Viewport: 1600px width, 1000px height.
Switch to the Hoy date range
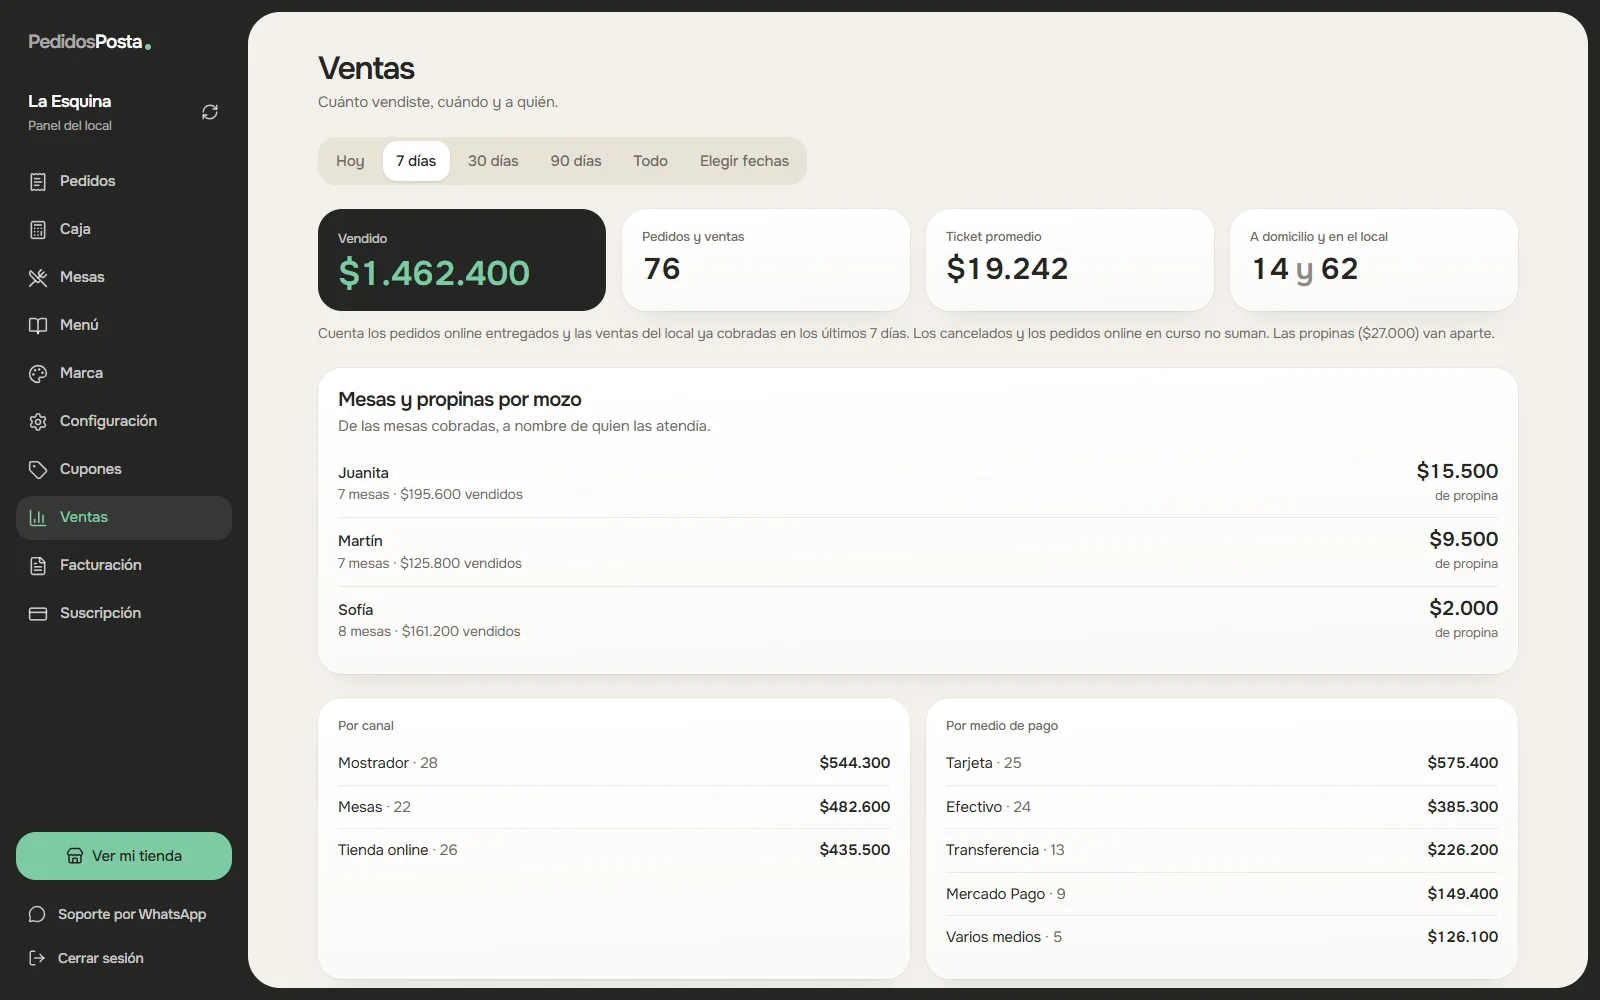point(350,161)
